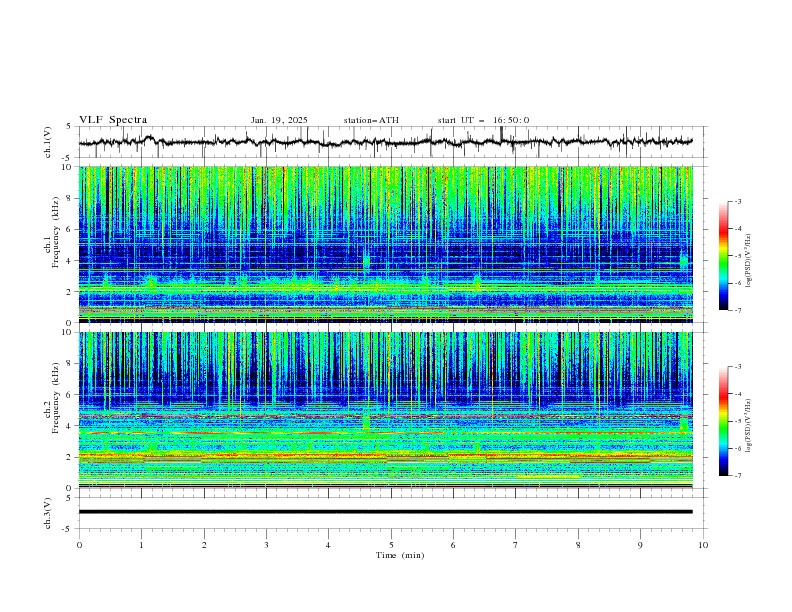The width and height of the screenshot is (792, 612).
Task: Click the log(PSD) label beside upper colorbar
Action: coord(749,261)
